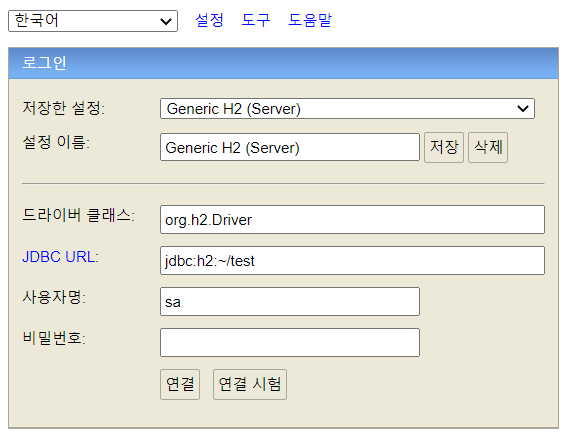Screen dimensions: 568x437
Task: Click the 사용자명: label
Action: point(54,297)
